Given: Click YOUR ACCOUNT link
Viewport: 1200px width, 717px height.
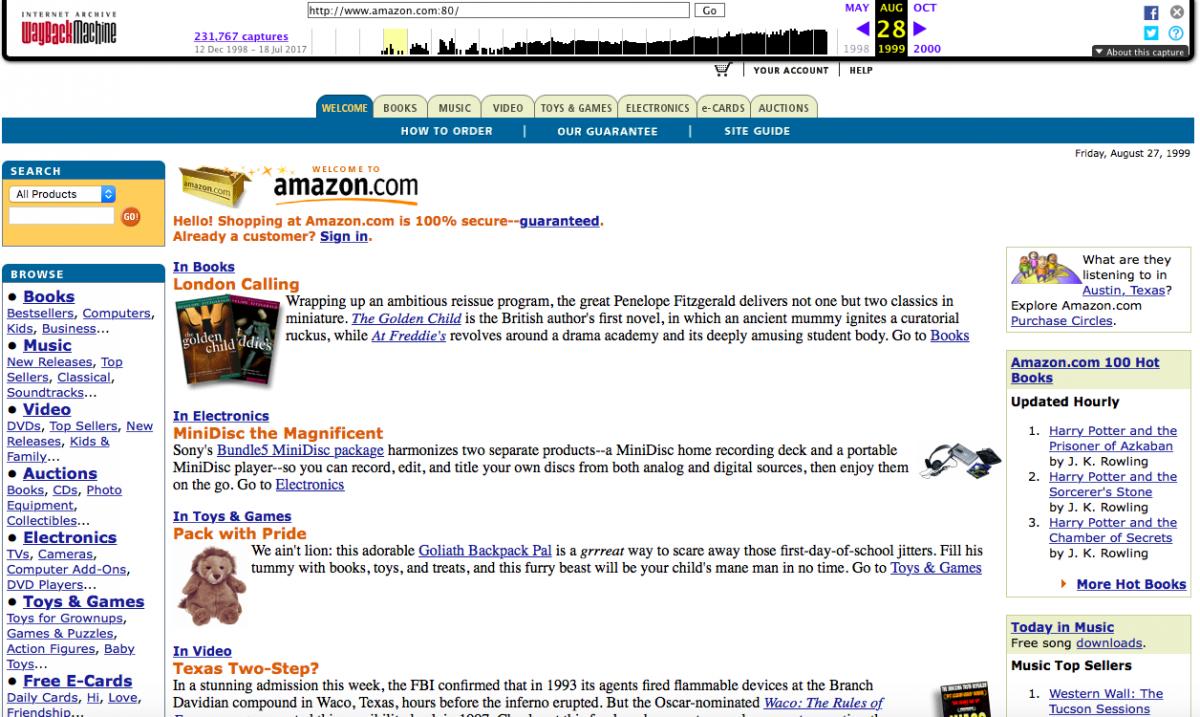Looking at the screenshot, I should coord(791,71).
